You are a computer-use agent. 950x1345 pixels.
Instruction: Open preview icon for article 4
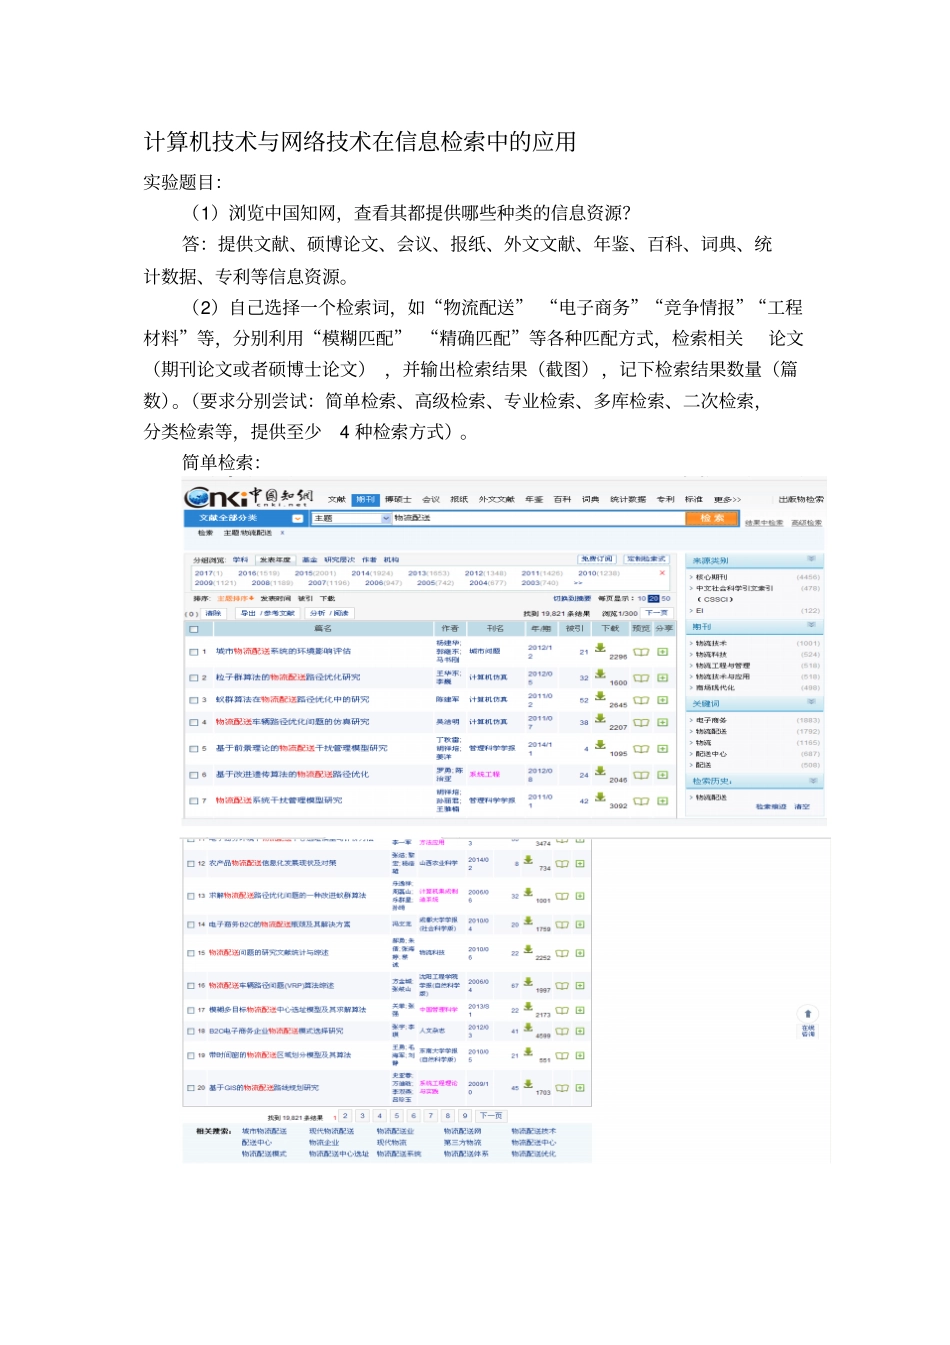(x=641, y=722)
